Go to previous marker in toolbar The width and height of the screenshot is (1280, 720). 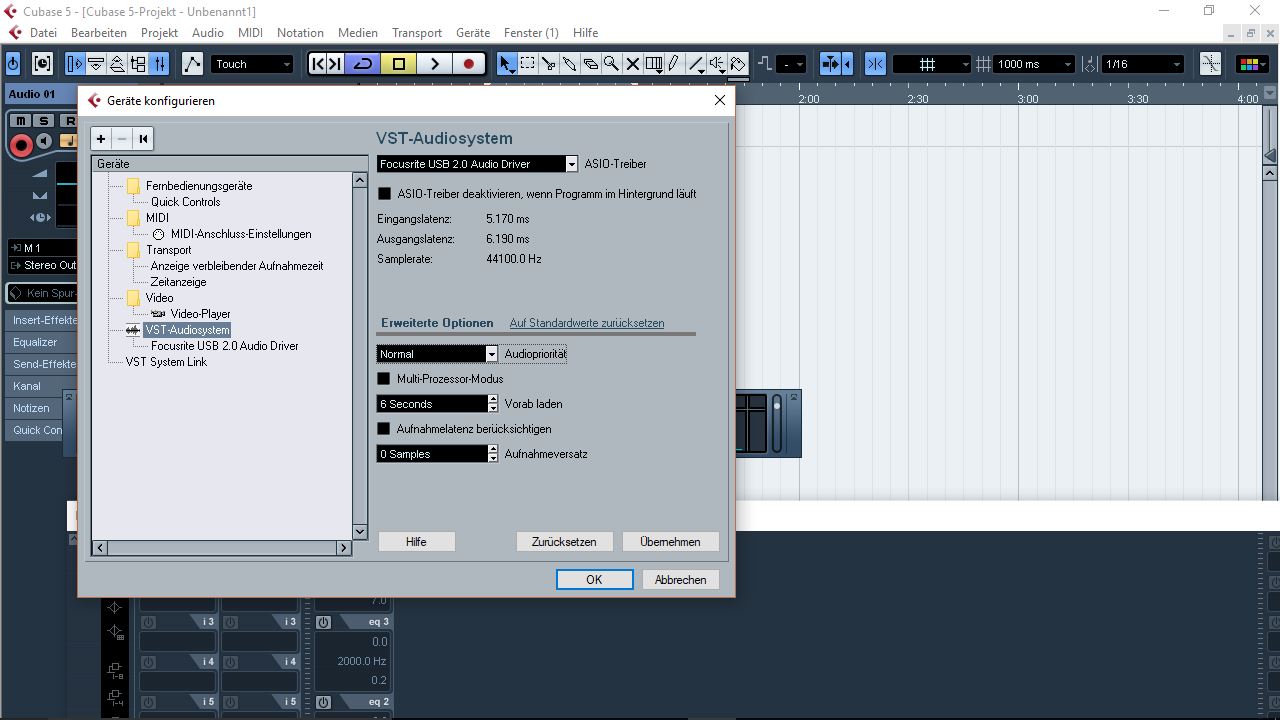coord(318,64)
